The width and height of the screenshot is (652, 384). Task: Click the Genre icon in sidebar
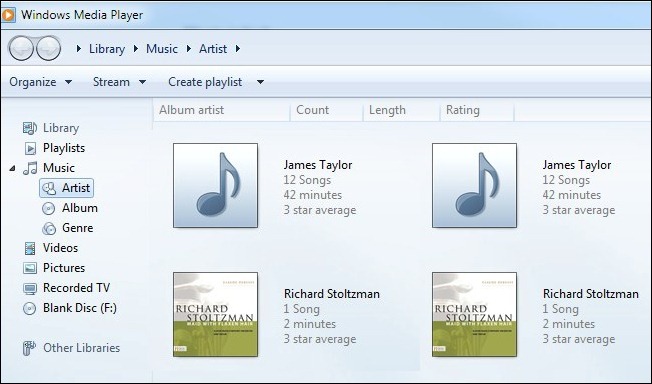pos(49,228)
